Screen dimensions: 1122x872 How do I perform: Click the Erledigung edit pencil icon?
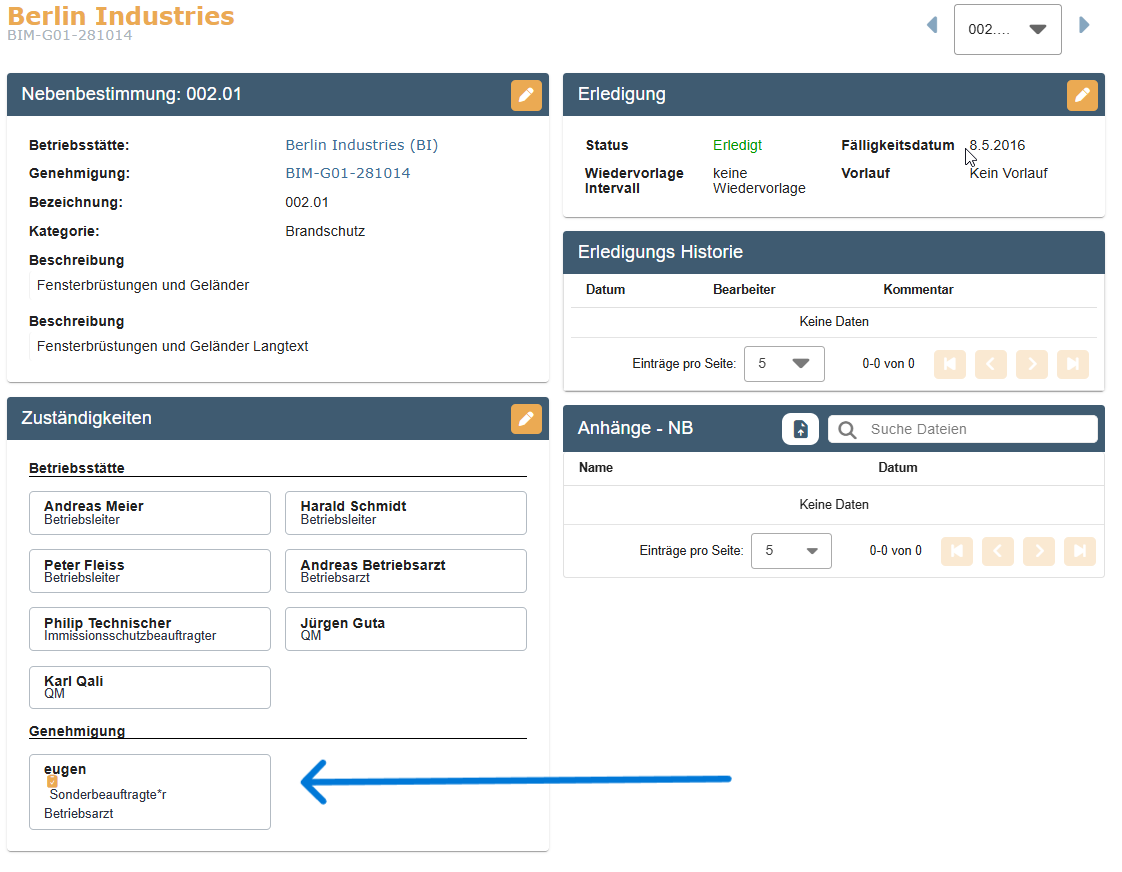click(1082, 95)
